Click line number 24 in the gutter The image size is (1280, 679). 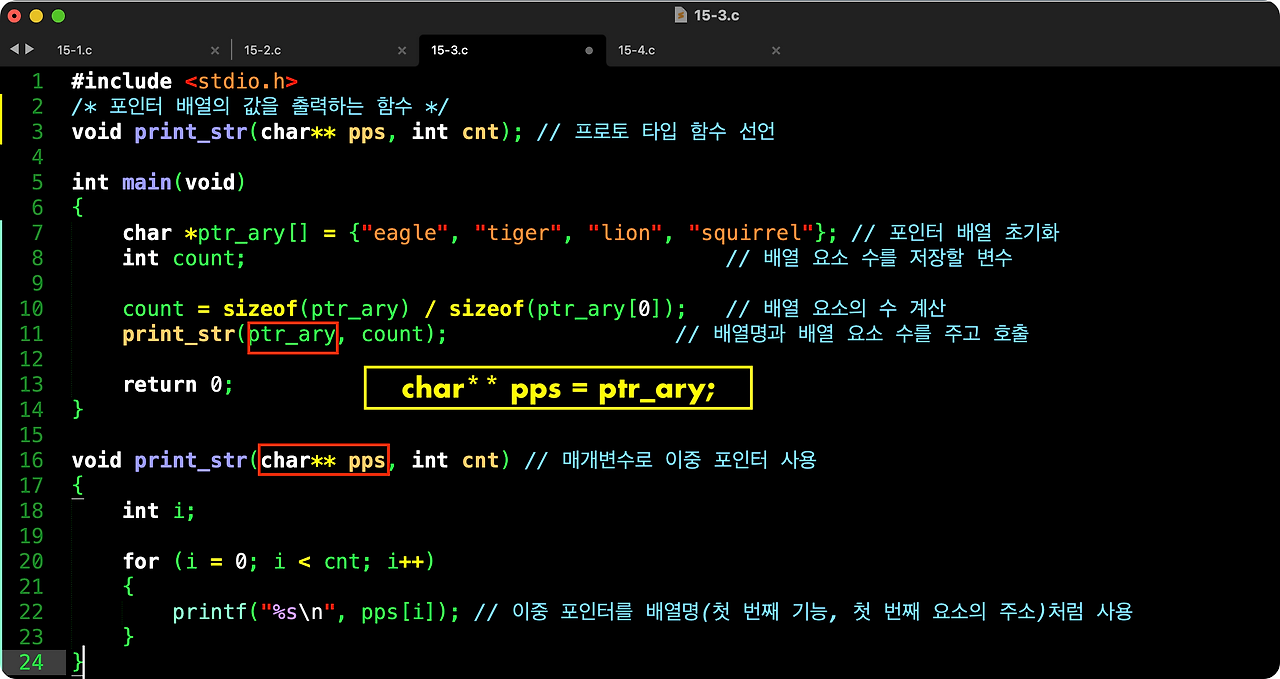(33, 662)
